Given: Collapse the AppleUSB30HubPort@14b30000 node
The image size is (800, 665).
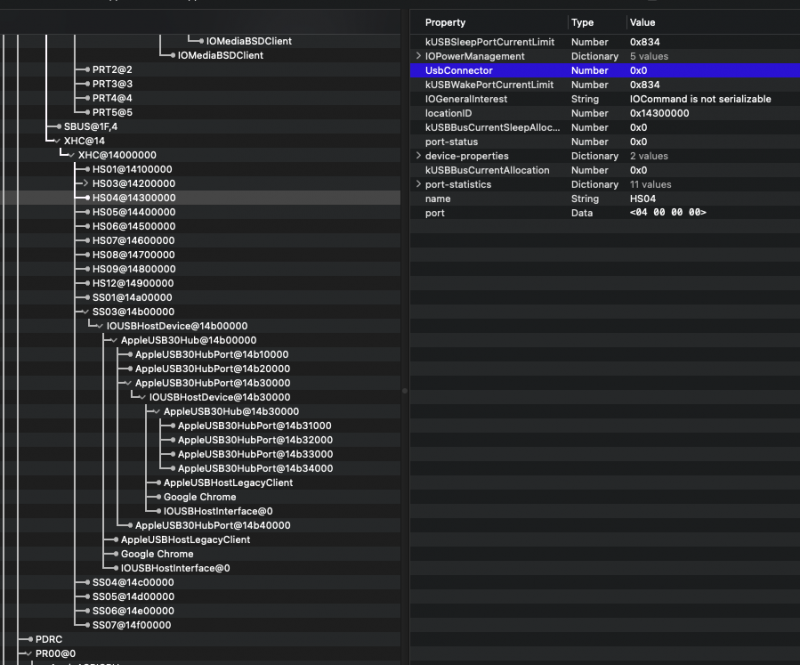Looking at the screenshot, I should pyautogui.click(x=127, y=383).
